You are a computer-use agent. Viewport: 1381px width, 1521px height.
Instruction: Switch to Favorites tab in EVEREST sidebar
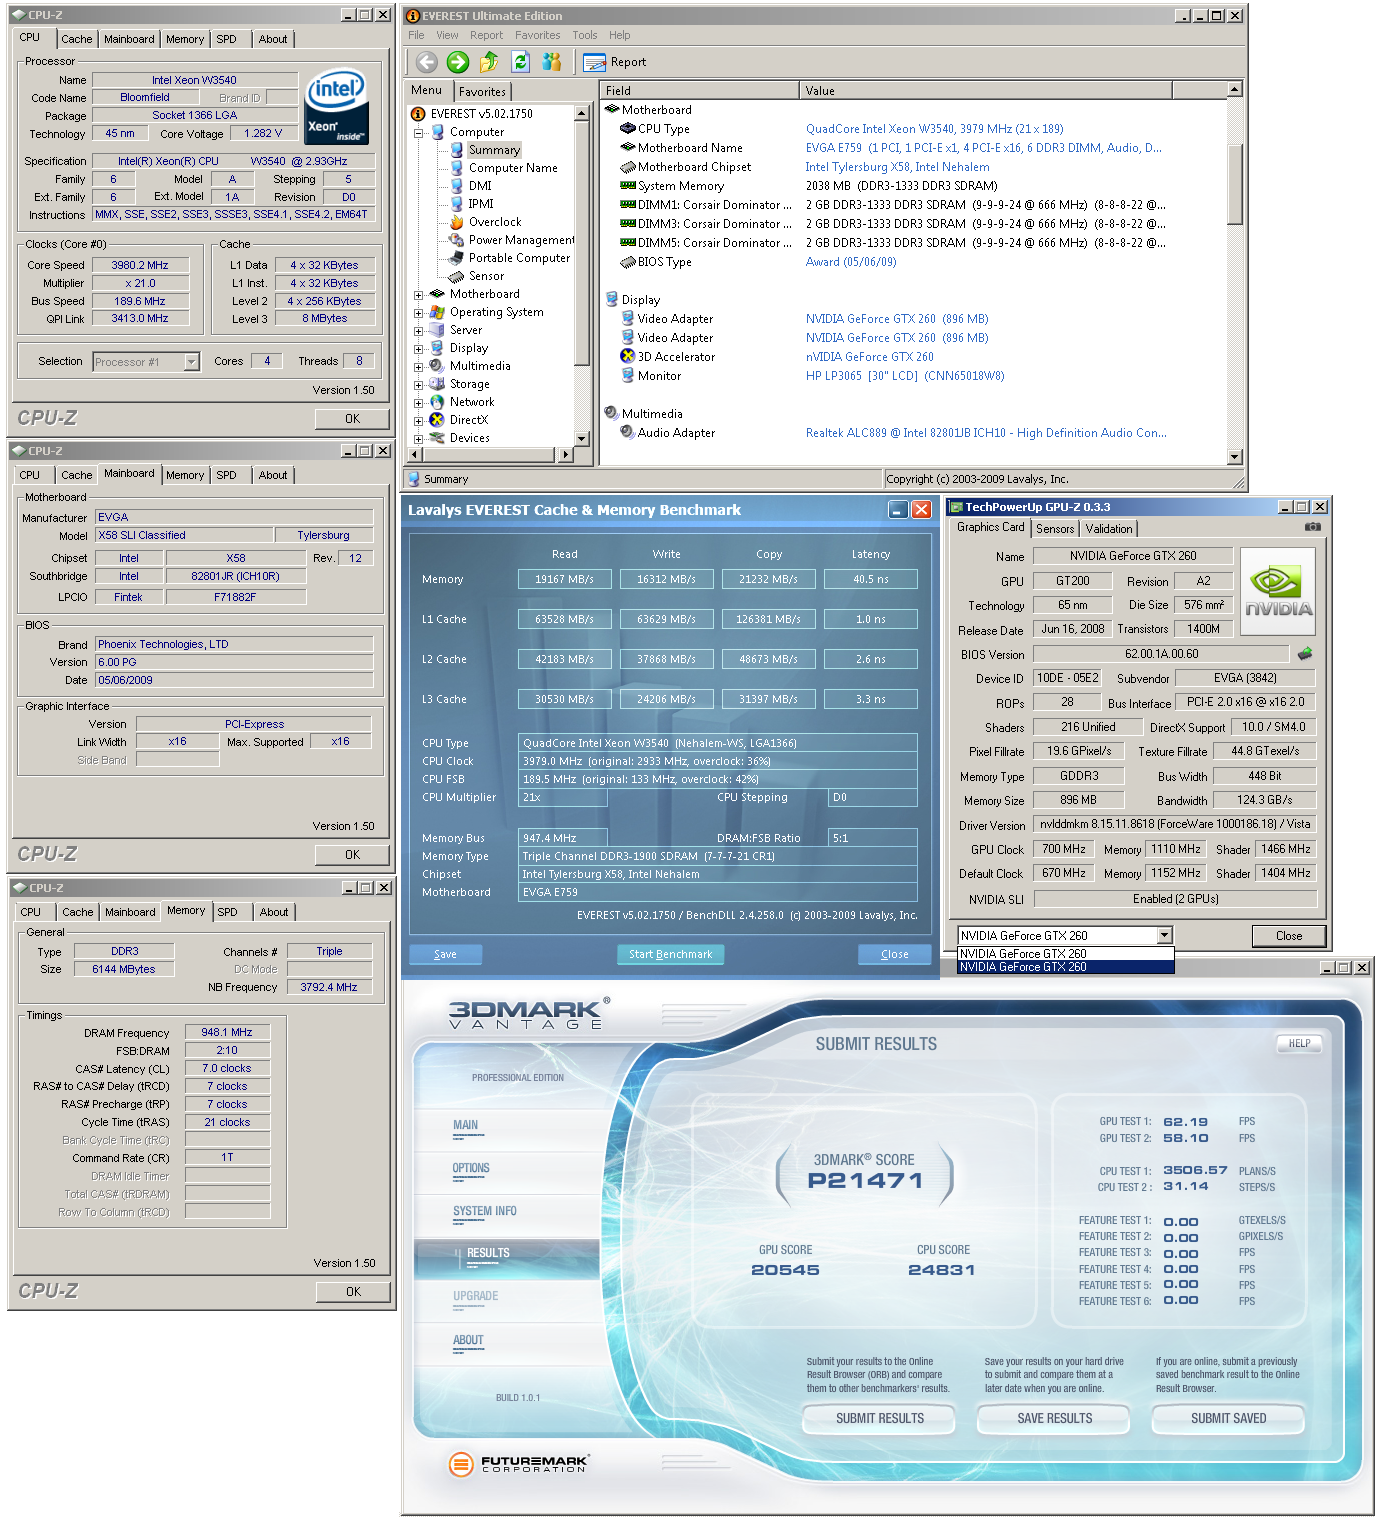point(482,91)
